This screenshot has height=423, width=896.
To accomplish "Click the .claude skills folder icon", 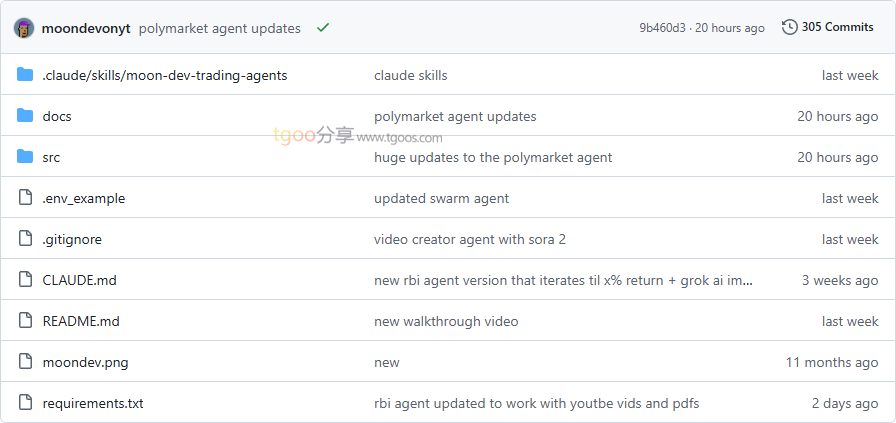I will coord(25,75).
